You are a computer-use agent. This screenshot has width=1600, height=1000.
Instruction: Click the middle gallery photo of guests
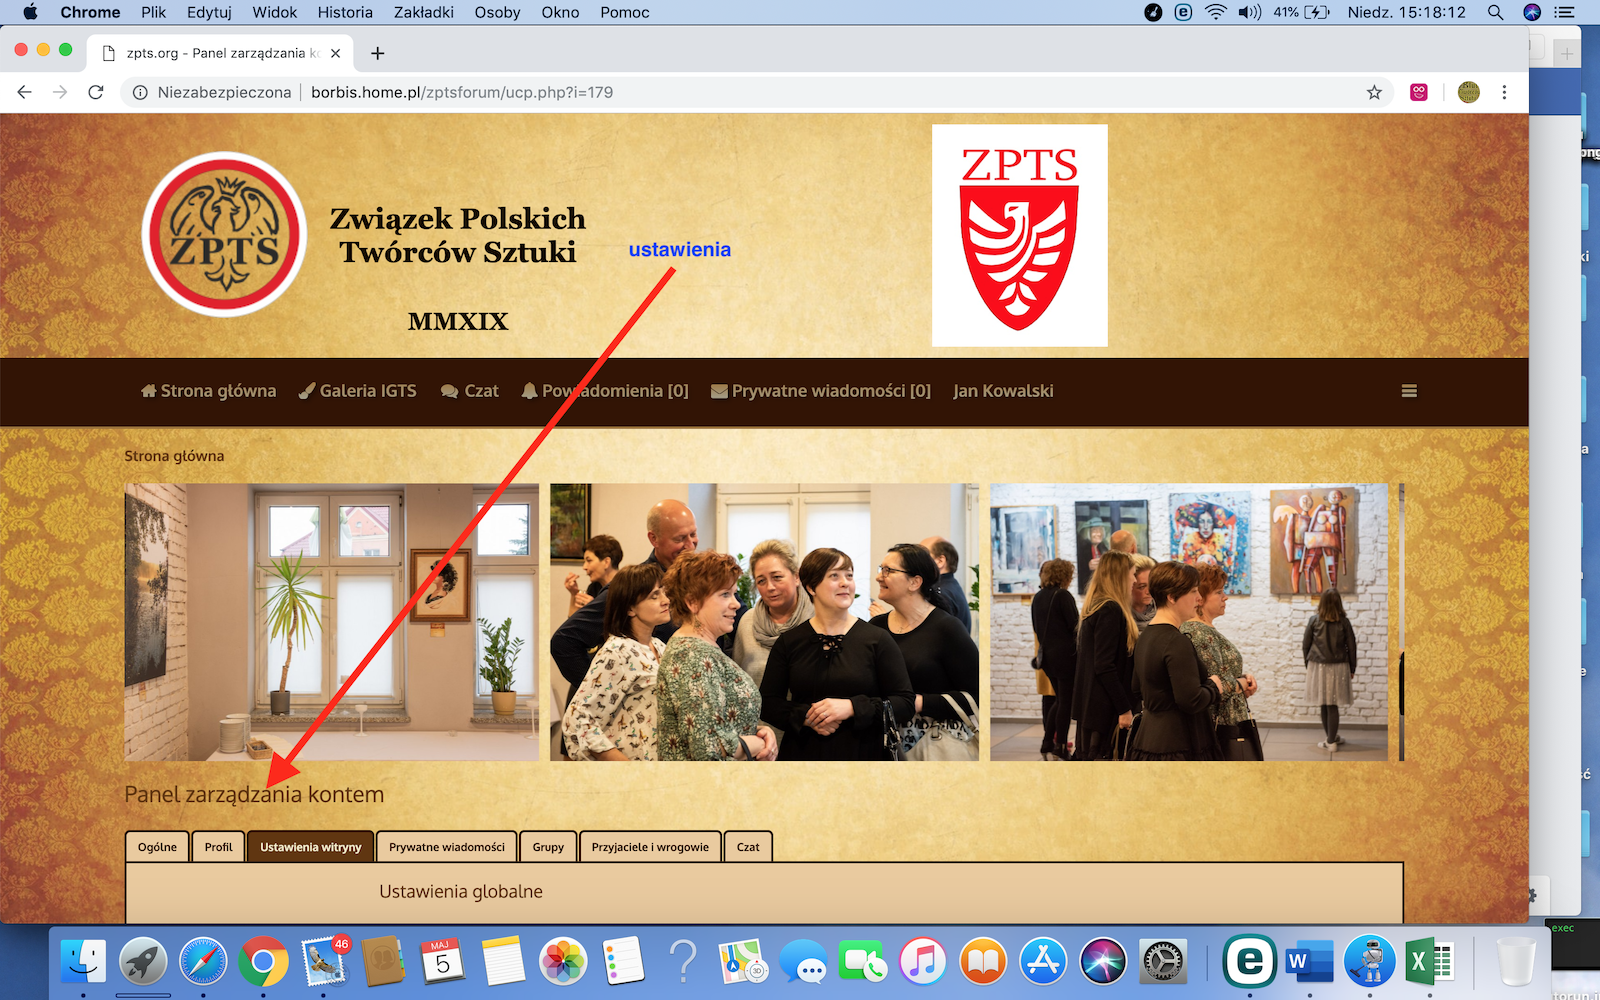tap(764, 622)
